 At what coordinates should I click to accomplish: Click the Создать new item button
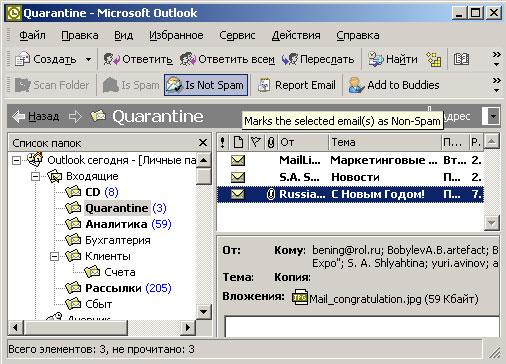(46, 59)
